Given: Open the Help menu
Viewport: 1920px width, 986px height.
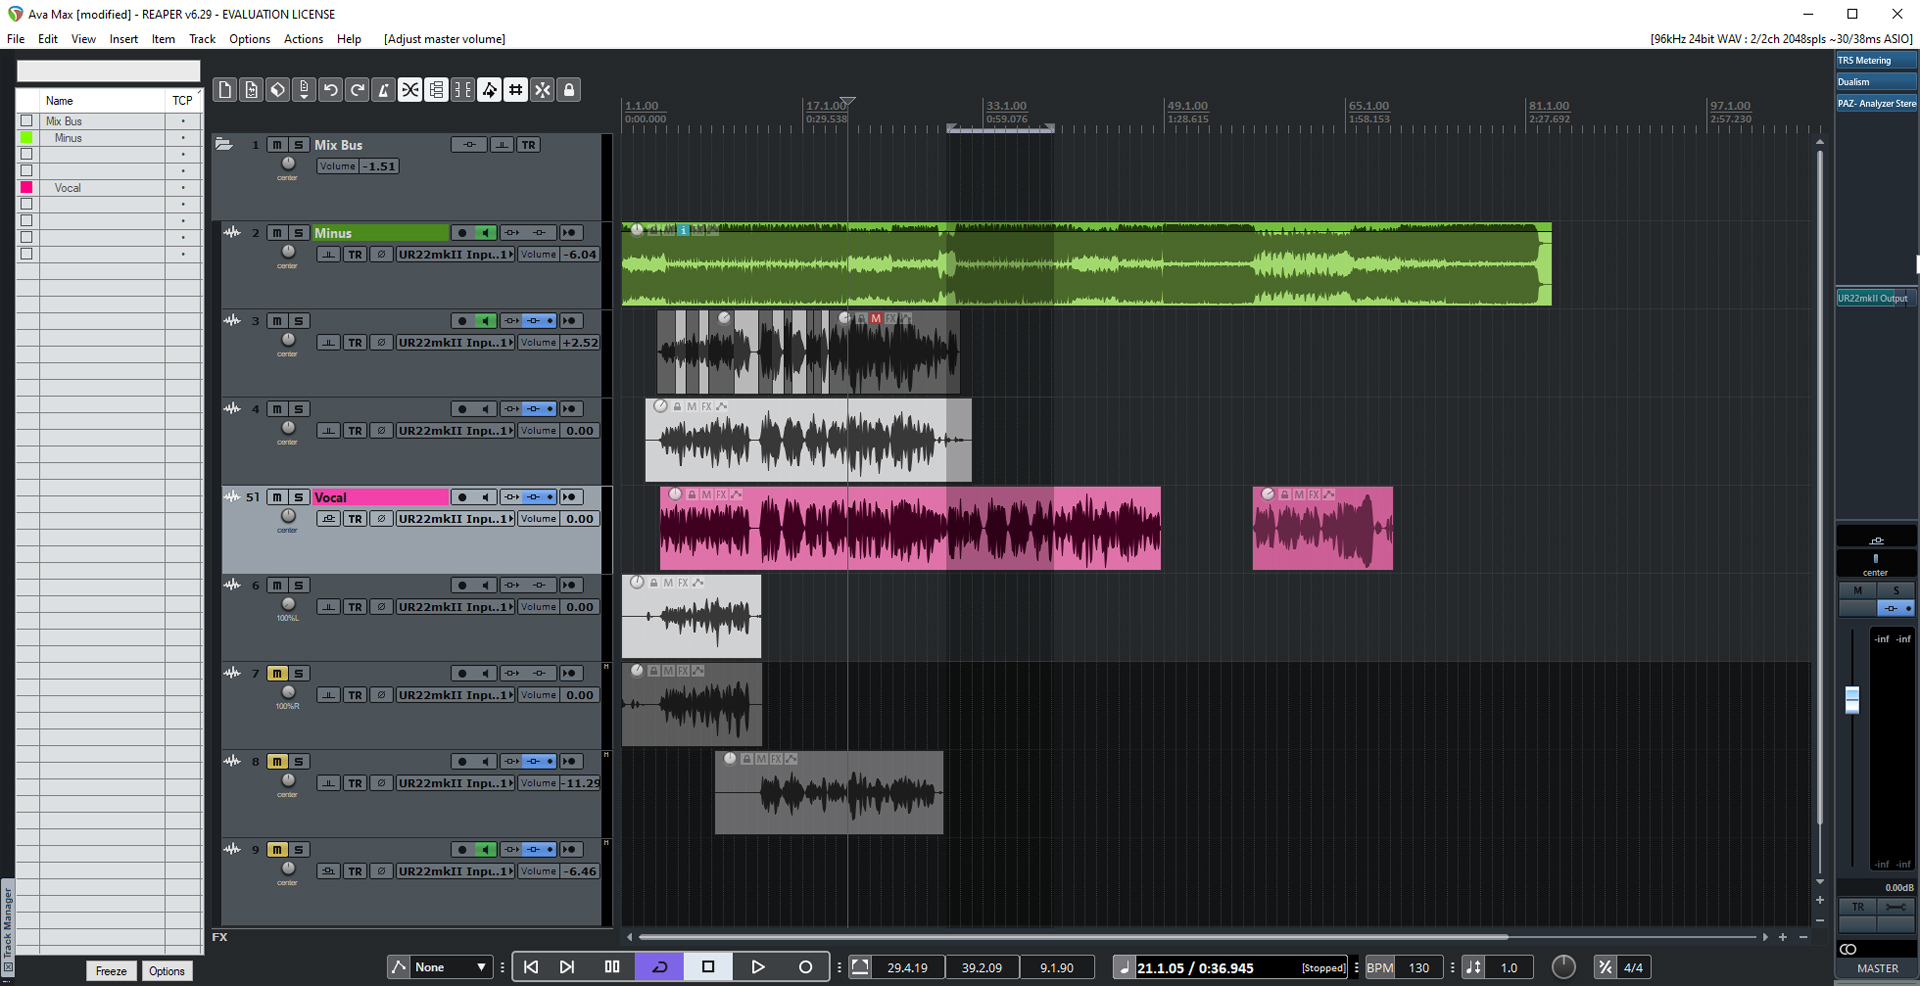Looking at the screenshot, I should tap(349, 39).
